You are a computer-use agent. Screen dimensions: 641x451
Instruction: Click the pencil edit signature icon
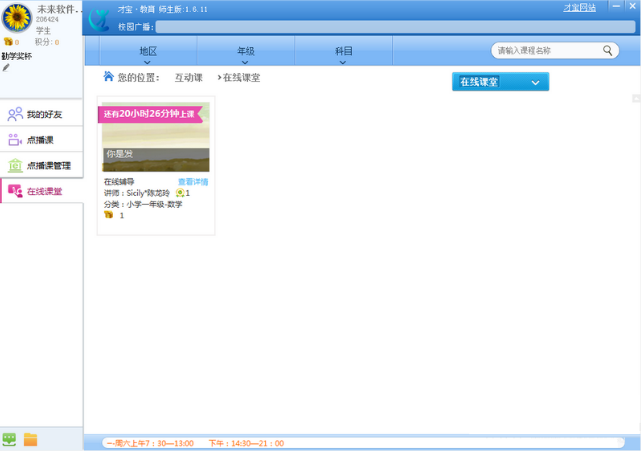(x=6, y=67)
